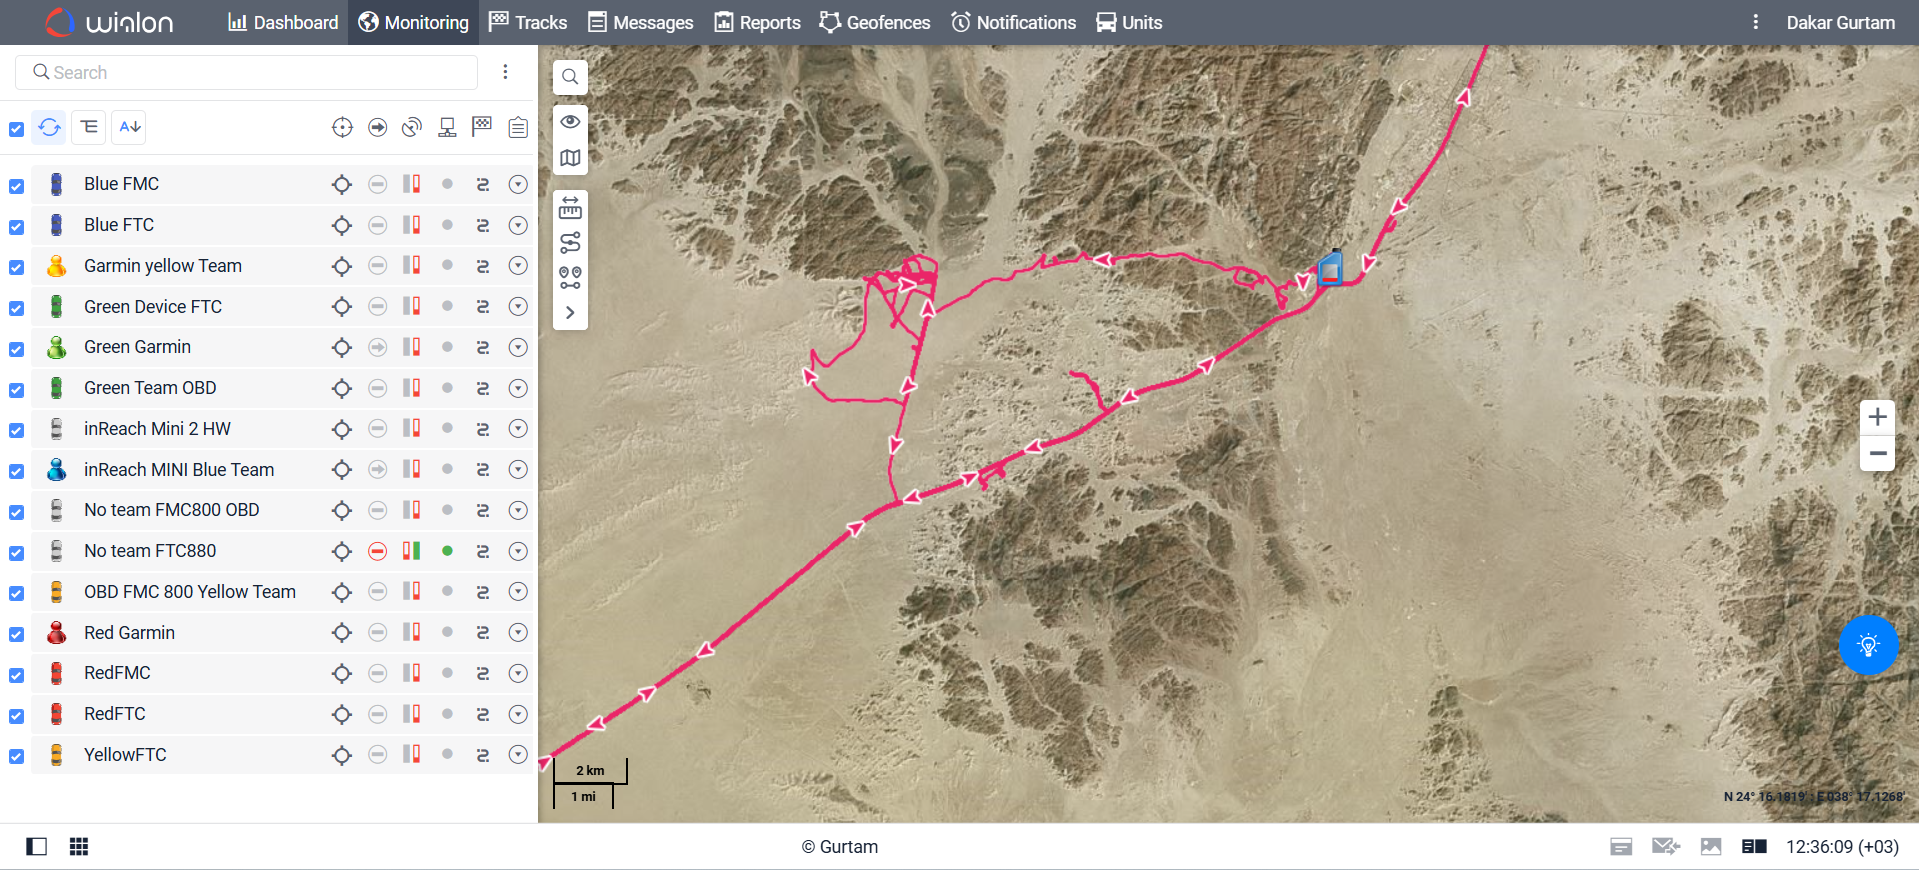1919x870 pixels.
Task: Open the dropdown menu for Green Garmin
Action: (x=518, y=347)
